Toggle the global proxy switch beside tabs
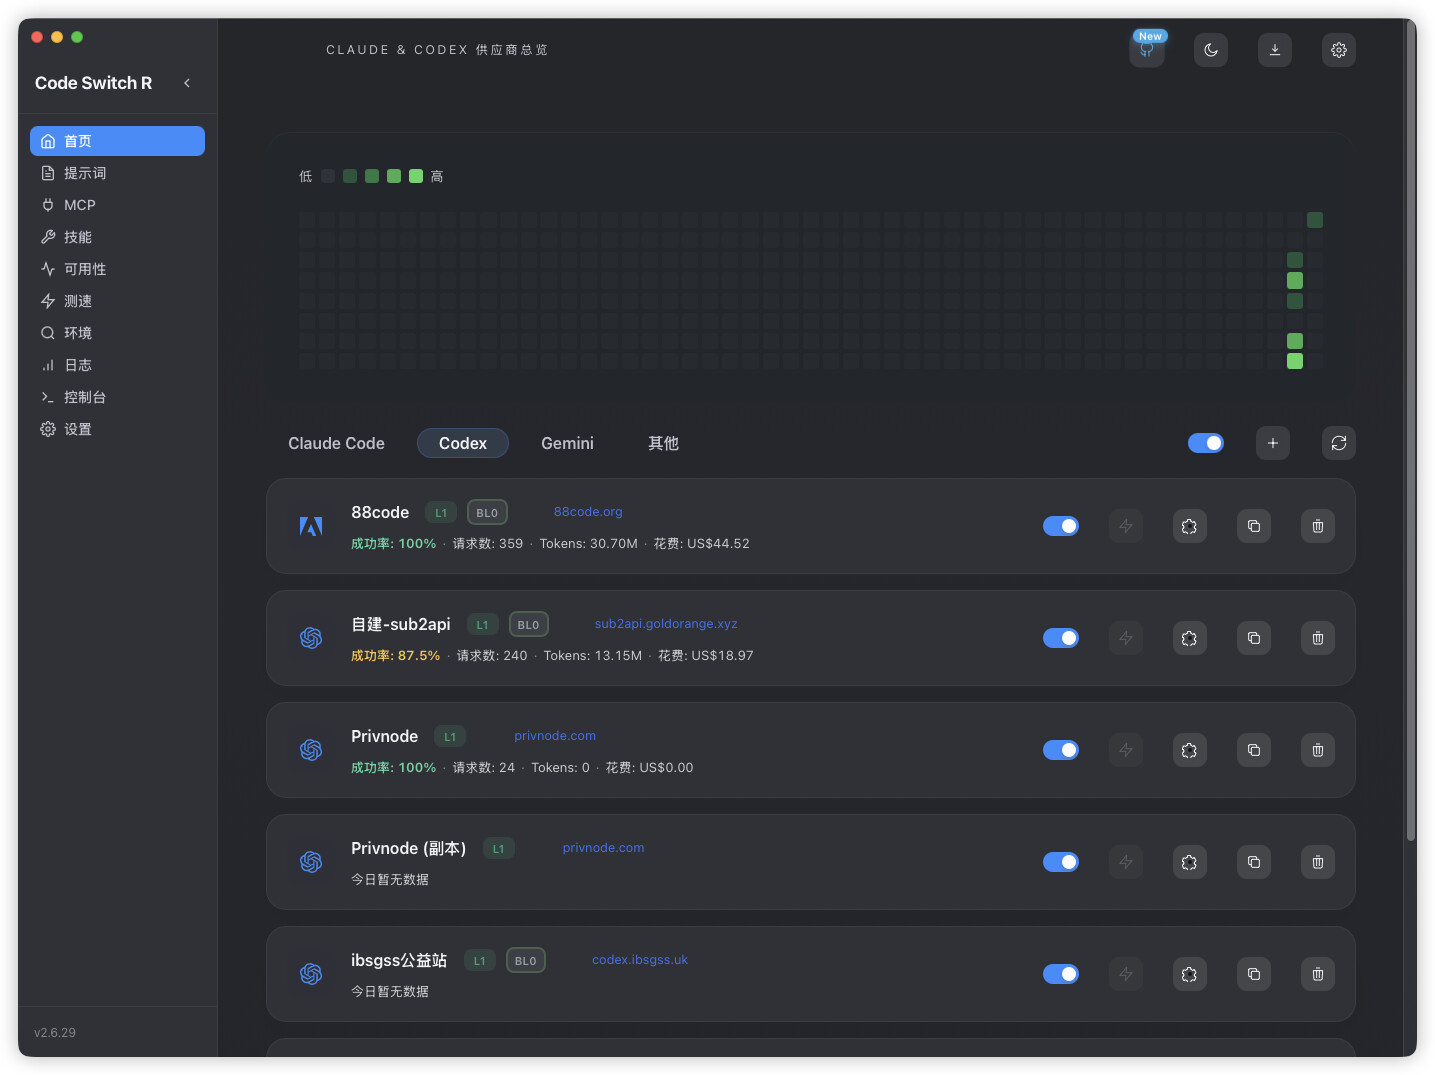This screenshot has width=1435, height=1075. (1206, 443)
